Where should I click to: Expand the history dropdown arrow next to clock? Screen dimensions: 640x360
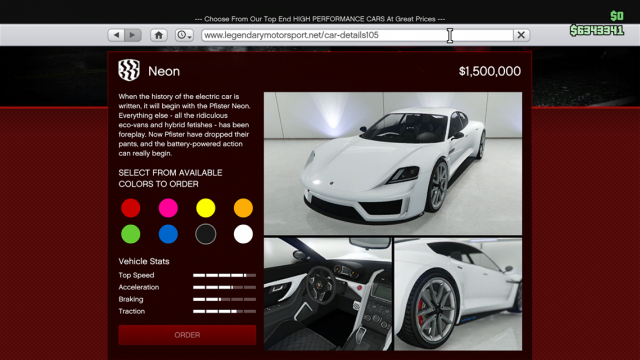(x=190, y=37)
